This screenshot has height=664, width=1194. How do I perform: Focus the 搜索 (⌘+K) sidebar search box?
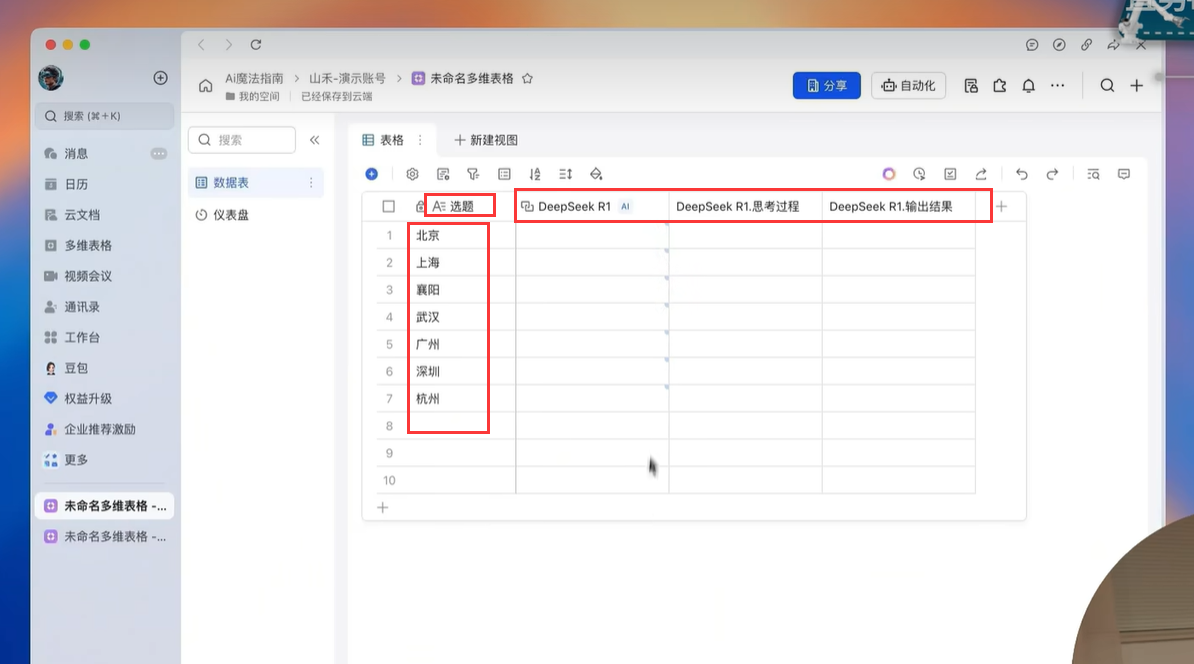point(104,116)
